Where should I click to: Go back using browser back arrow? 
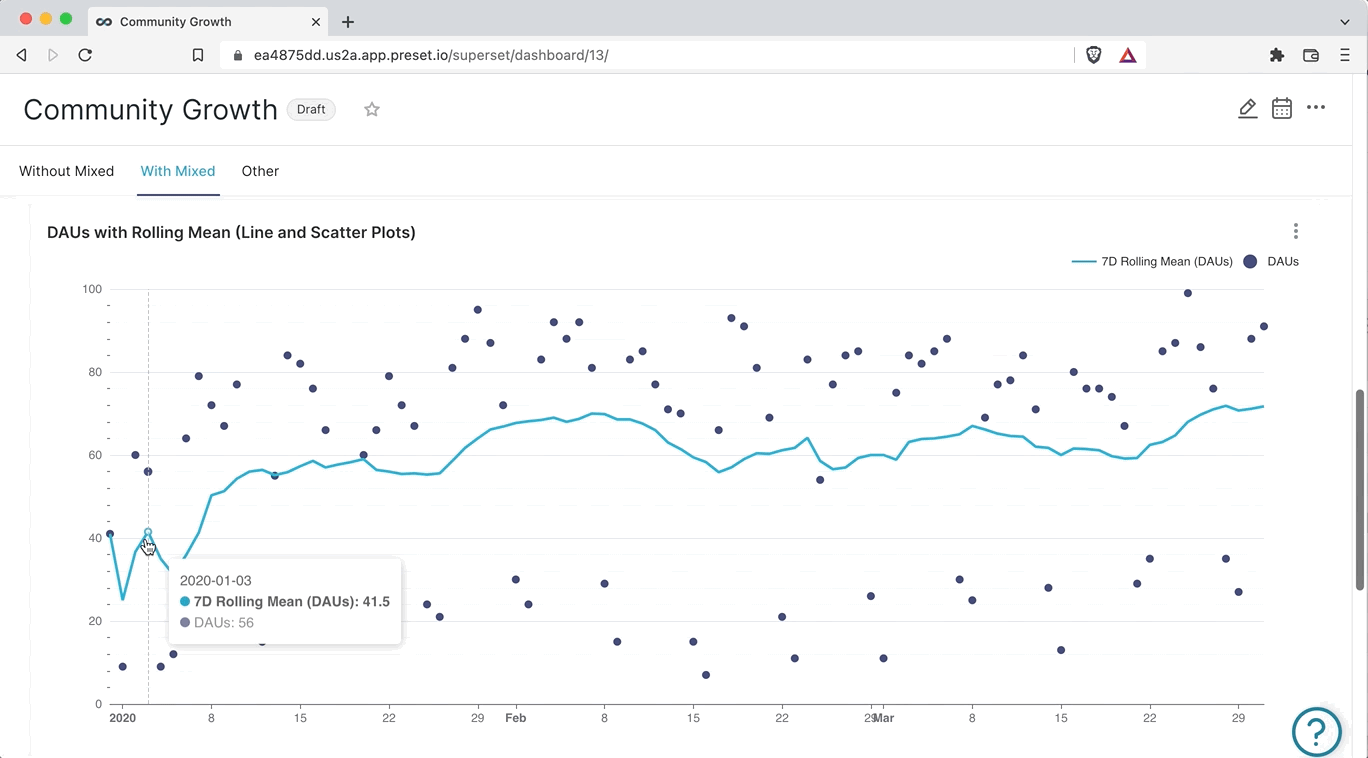coord(22,56)
